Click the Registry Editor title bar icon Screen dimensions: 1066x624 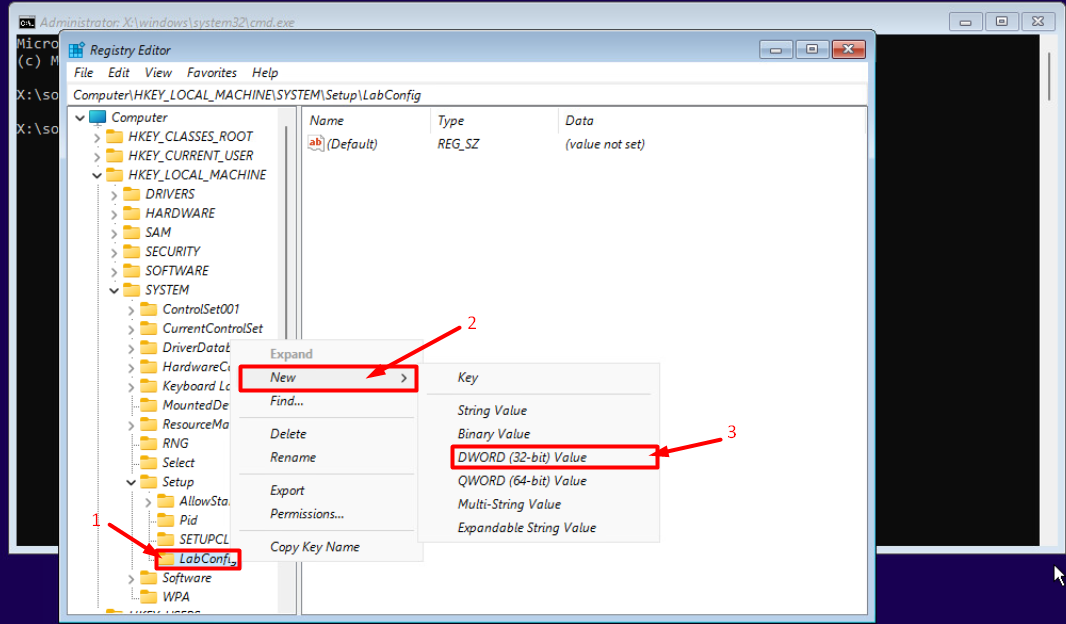[x=76, y=50]
